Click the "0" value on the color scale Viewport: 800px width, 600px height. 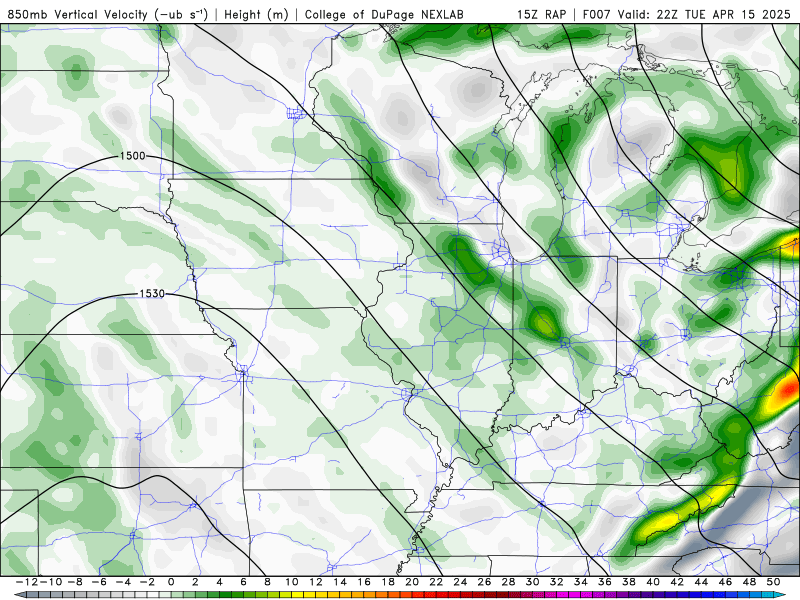point(171,582)
